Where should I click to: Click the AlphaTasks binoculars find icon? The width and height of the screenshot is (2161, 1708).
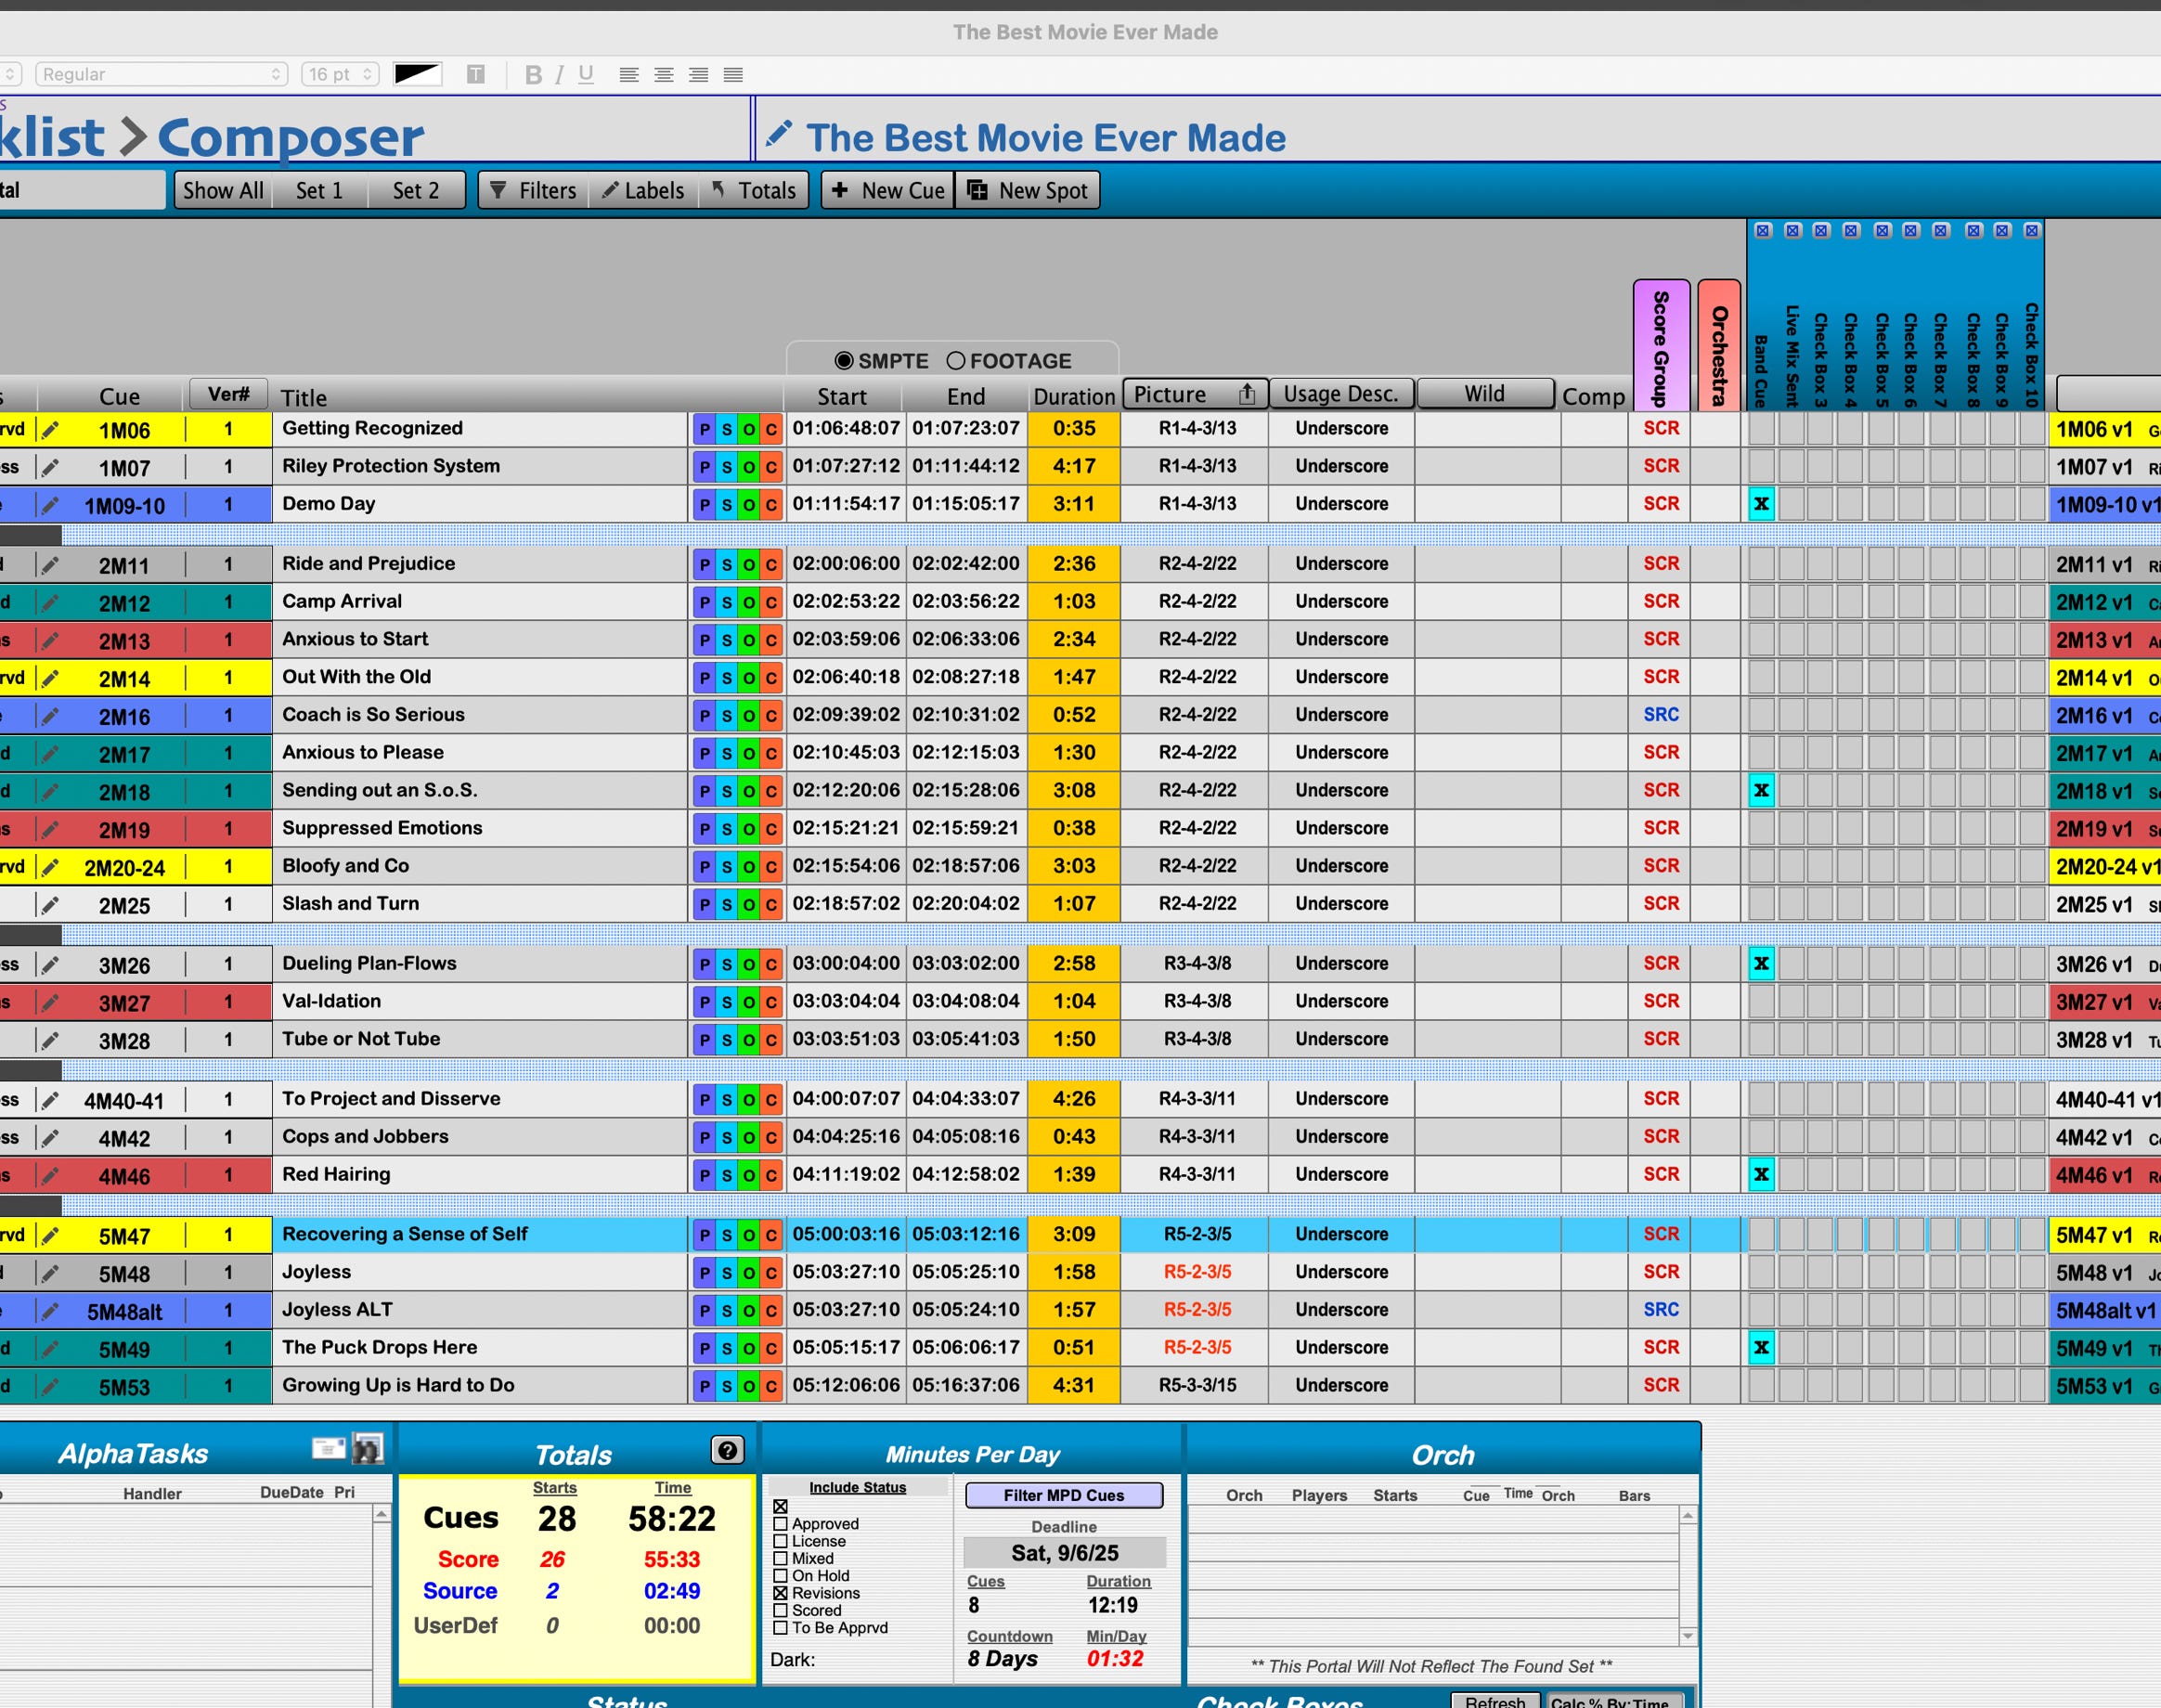pos(368,1448)
